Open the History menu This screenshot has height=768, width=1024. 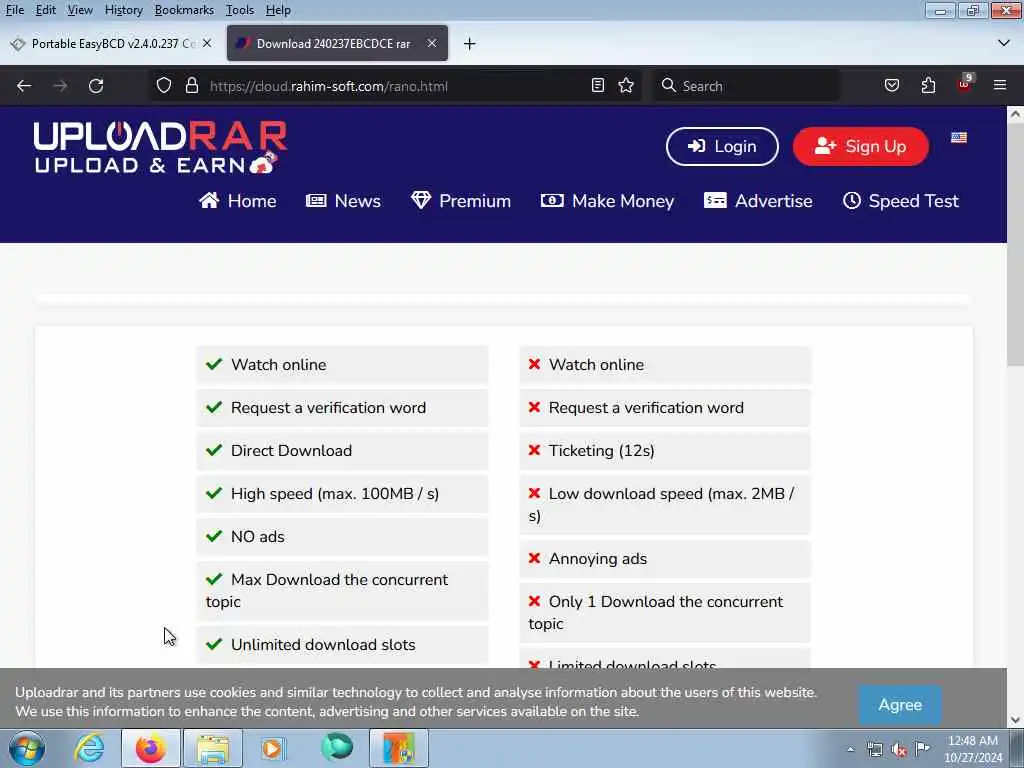[123, 10]
